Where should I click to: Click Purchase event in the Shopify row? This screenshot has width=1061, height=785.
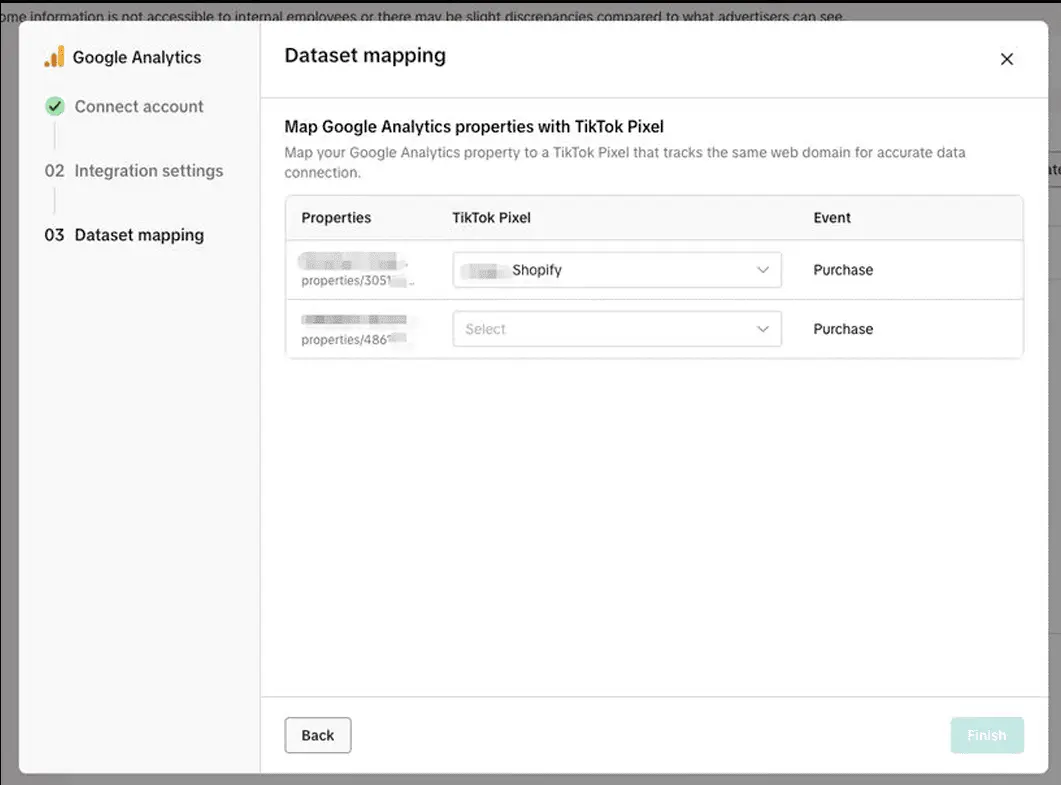point(843,270)
